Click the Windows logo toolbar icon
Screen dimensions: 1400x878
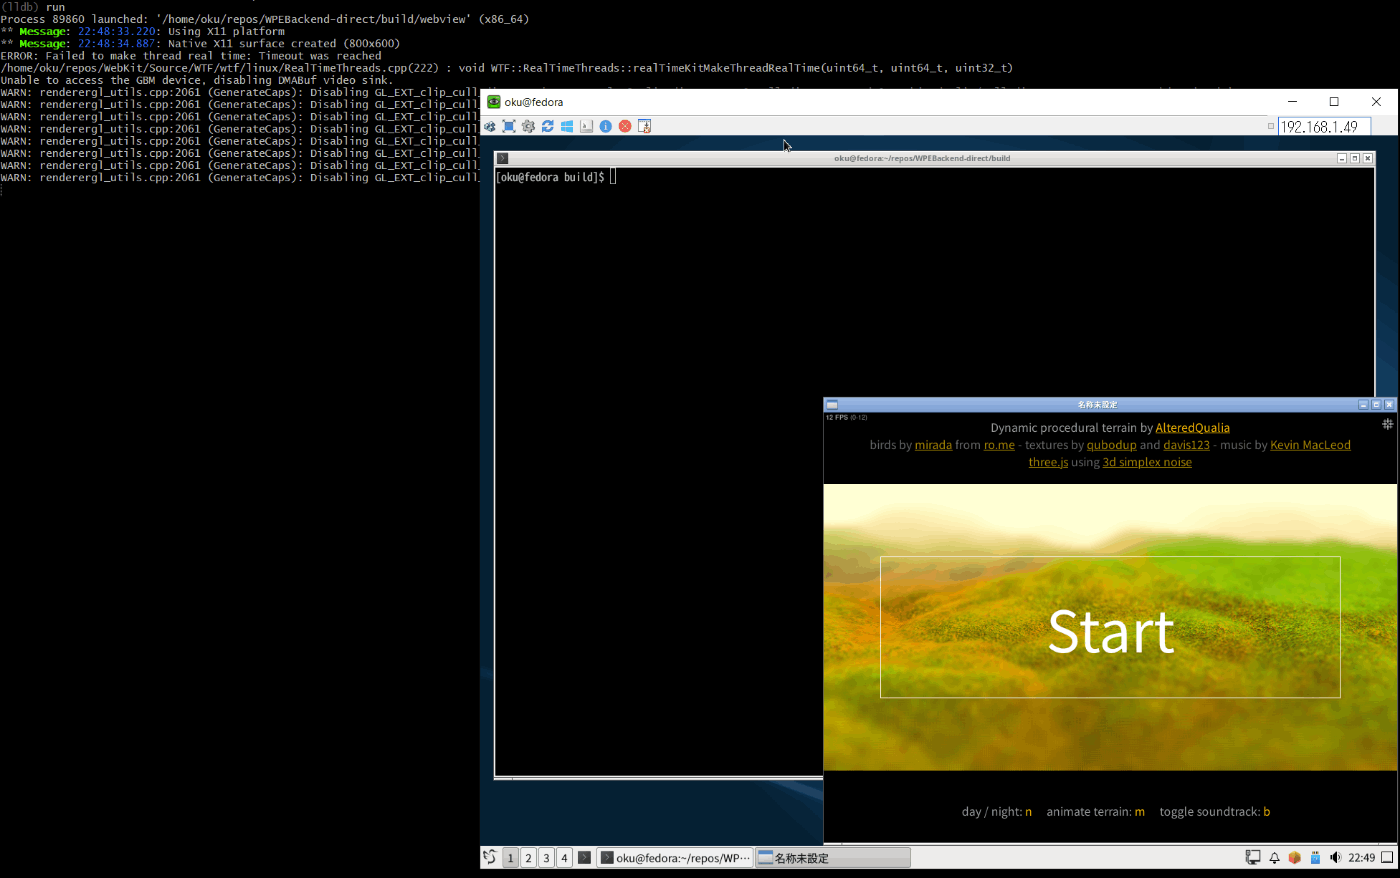(567, 126)
